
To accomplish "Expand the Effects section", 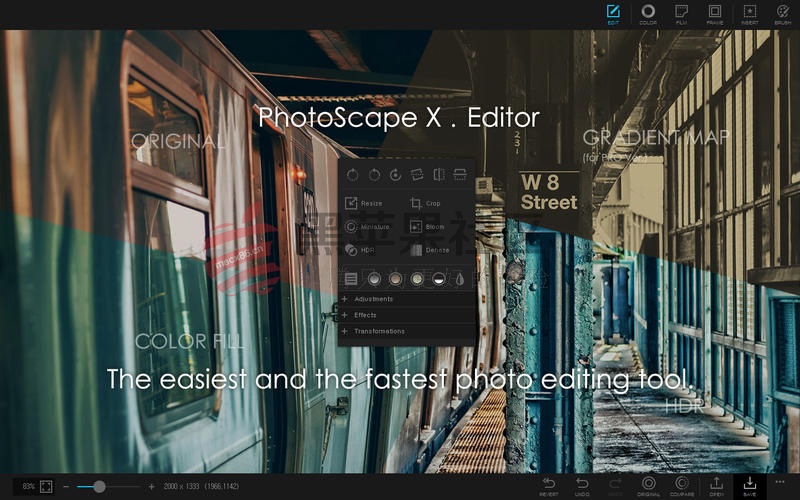I will click(x=407, y=315).
